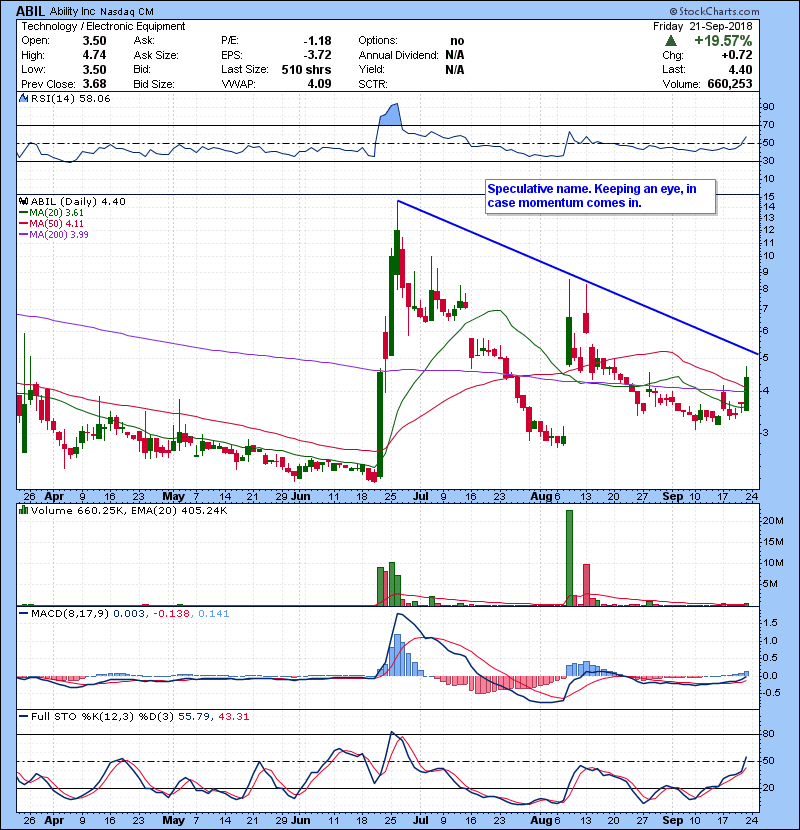Screen dimensions: 800x830
Task: Click the Chg value +0.72
Action: 736,55
